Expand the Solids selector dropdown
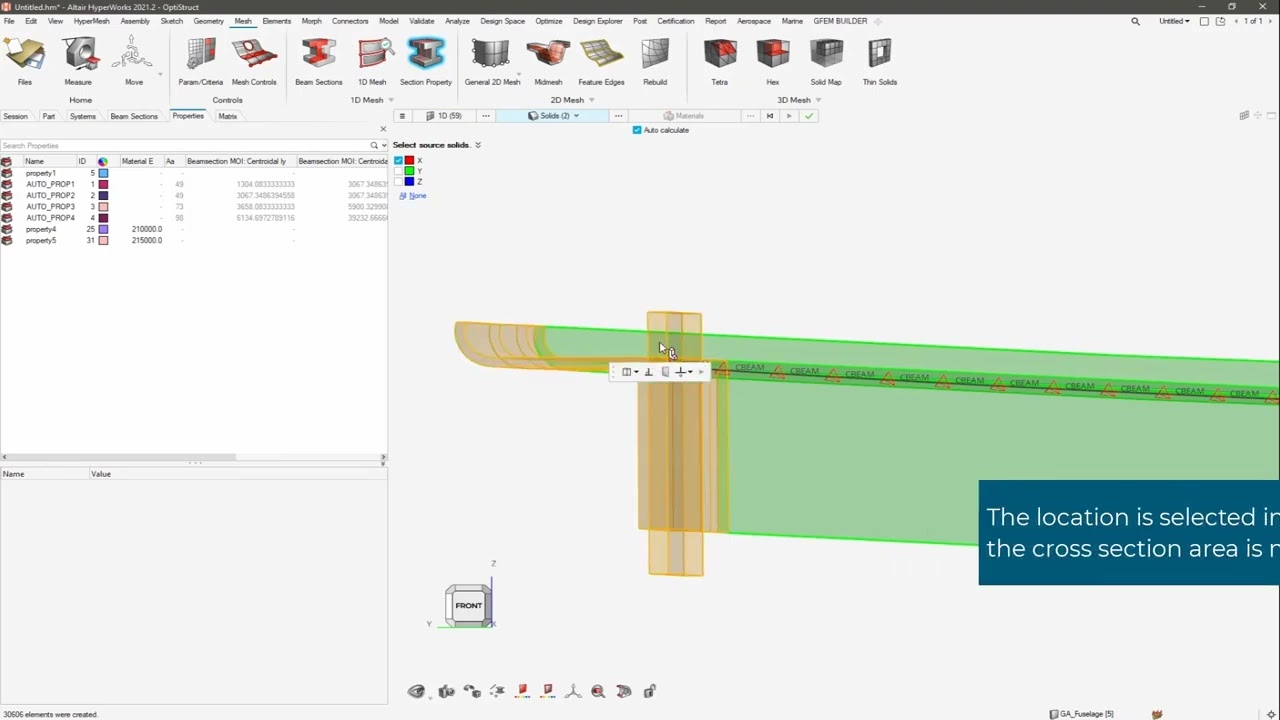The height and width of the screenshot is (720, 1280). tap(576, 116)
